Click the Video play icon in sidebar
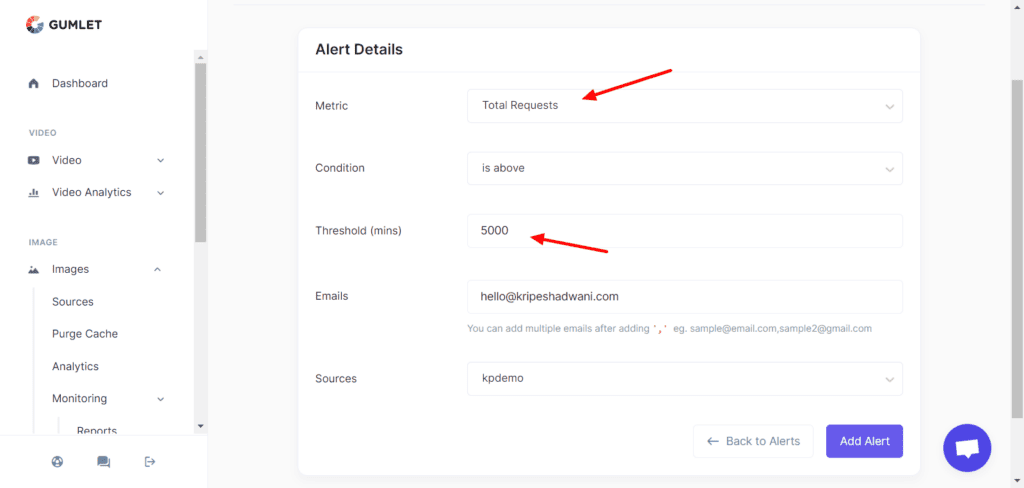 click(x=34, y=160)
